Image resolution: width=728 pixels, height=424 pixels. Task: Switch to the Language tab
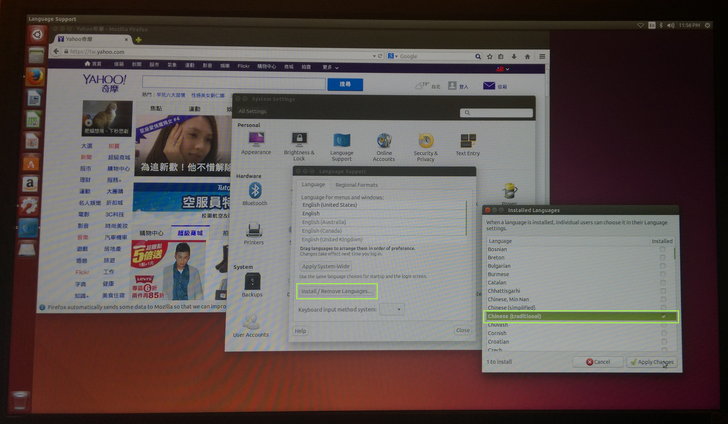313,184
